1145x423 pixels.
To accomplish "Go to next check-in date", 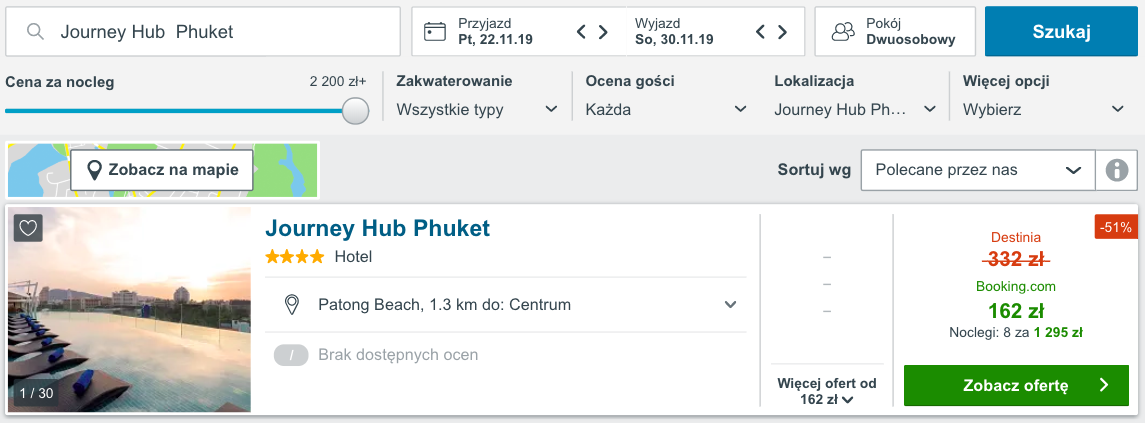I will pyautogui.click(x=603, y=32).
